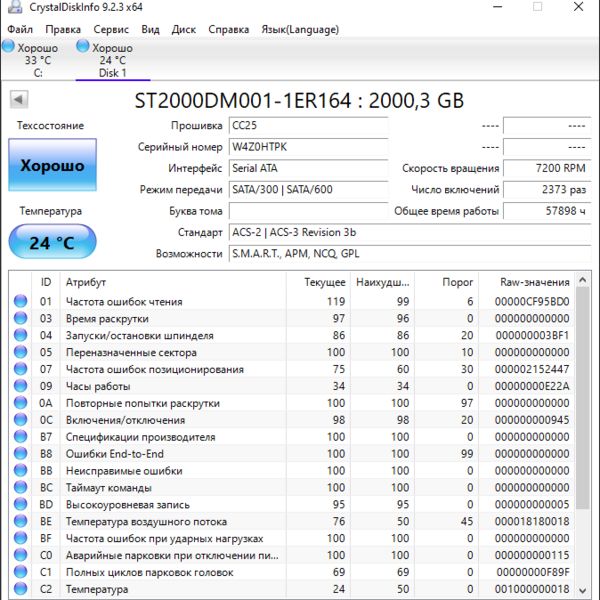This screenshot has height=600, width=600.
Task: Open the Файл menu
Action: click(x=20, y=29)
